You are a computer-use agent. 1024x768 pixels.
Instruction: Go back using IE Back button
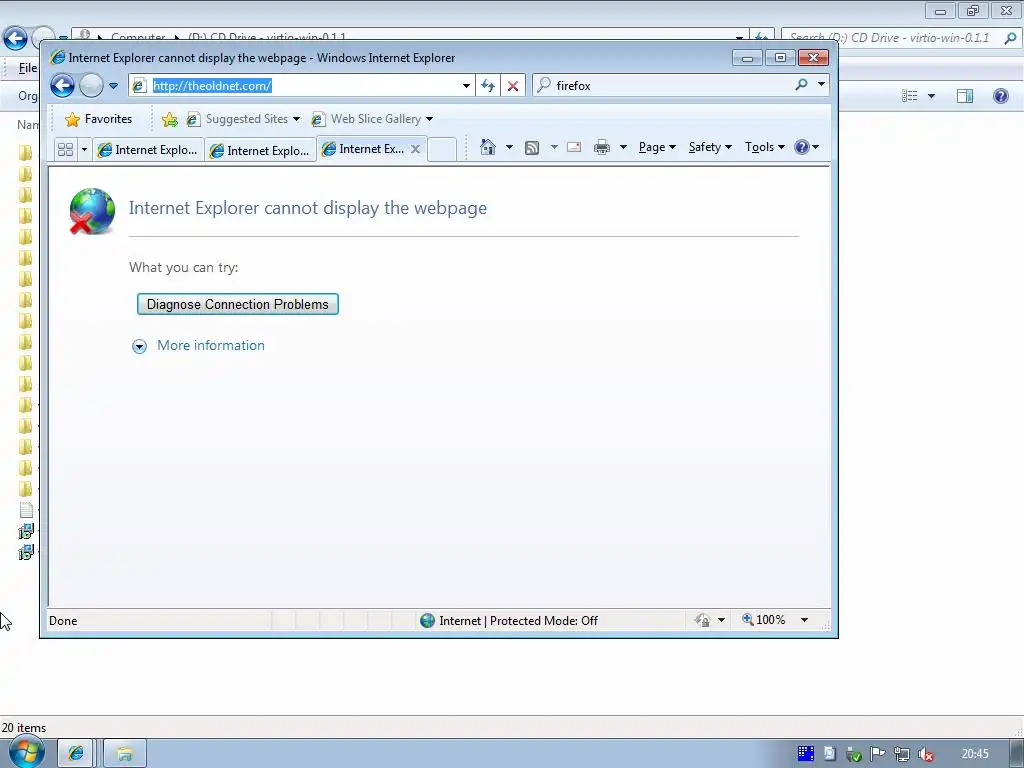(x=62, y=86)
